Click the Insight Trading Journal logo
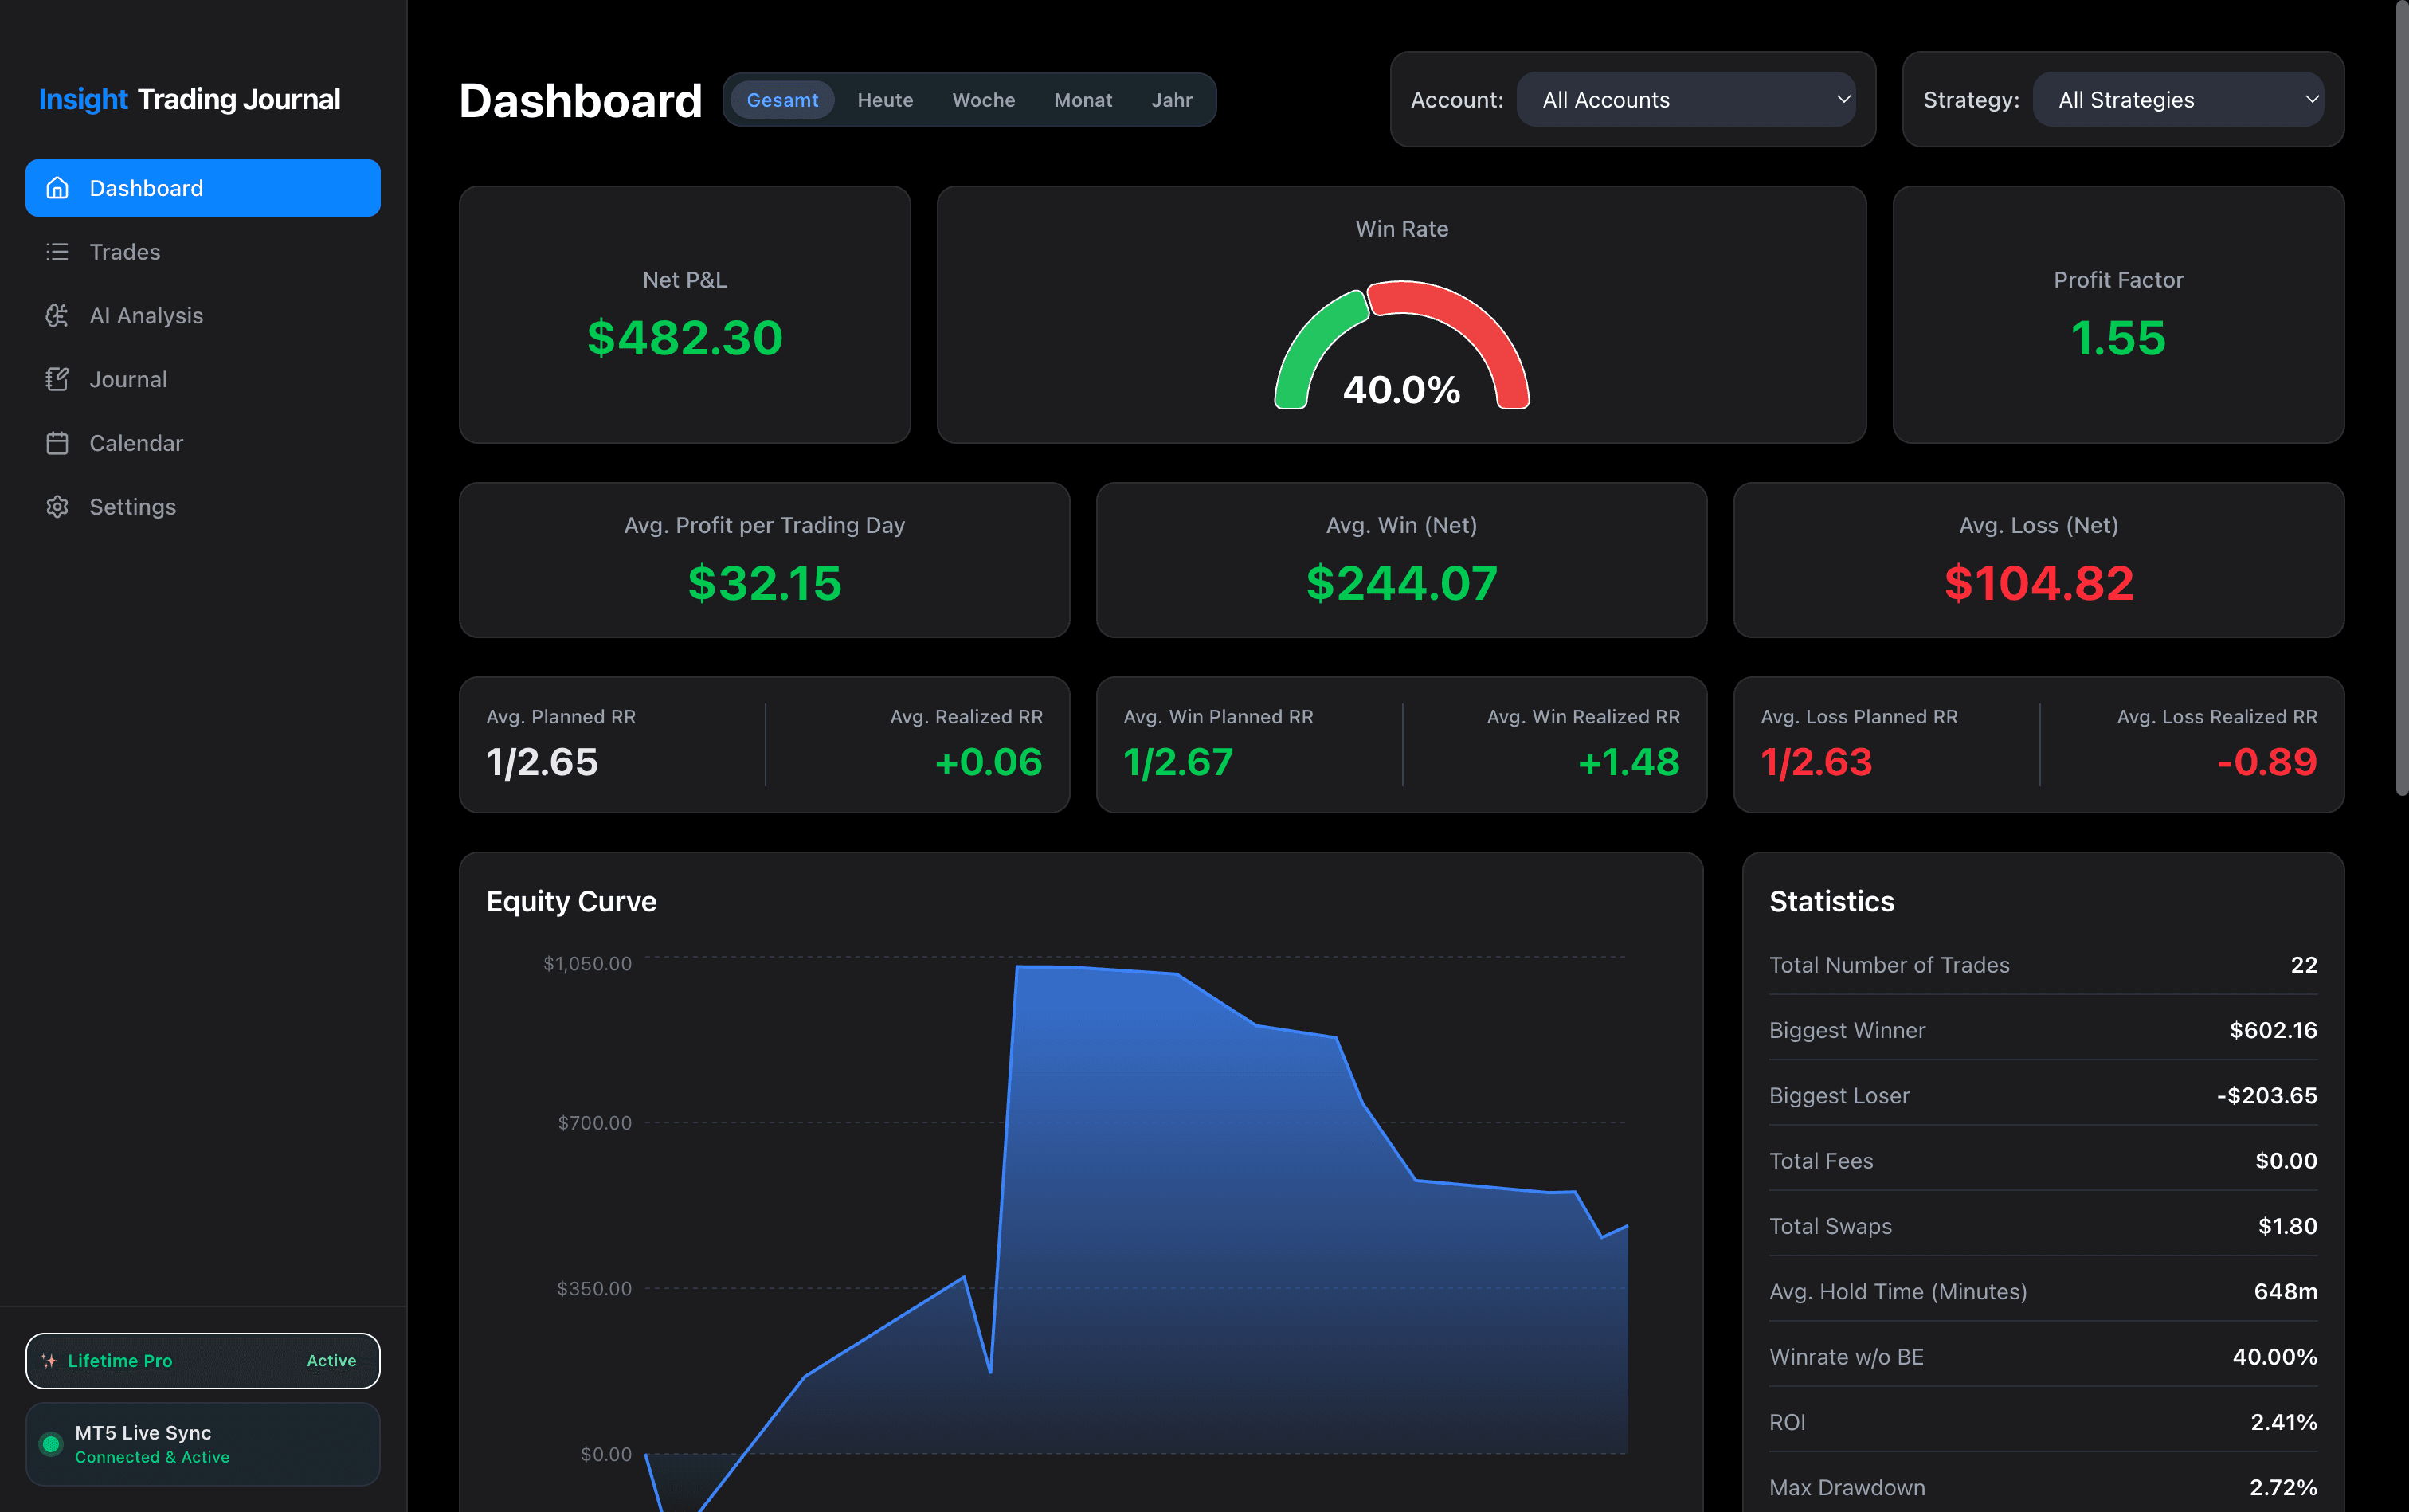The image size is (2409, 1512). pyautogui.click(x=190, y=99)
